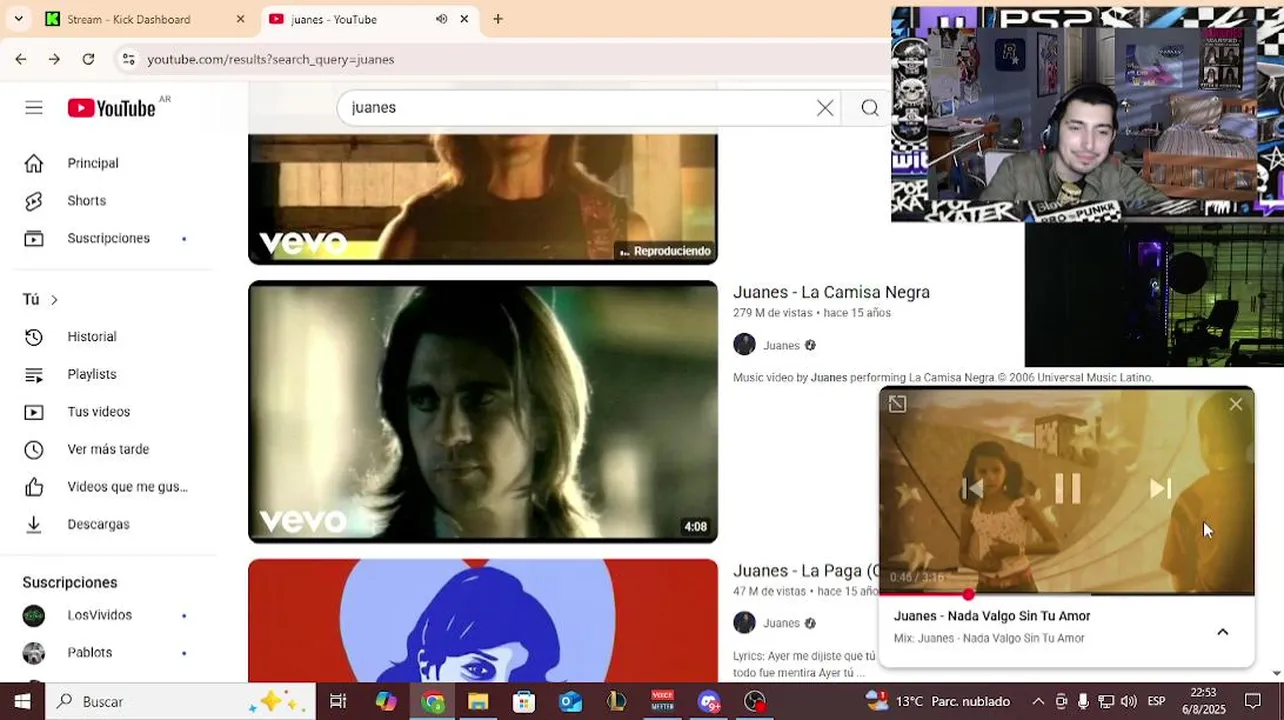Image resolution: width=1284 pixels, height=720 pixels.
Task: Open Suscripciones in sidebar
Action: click(x=108, y=238)
